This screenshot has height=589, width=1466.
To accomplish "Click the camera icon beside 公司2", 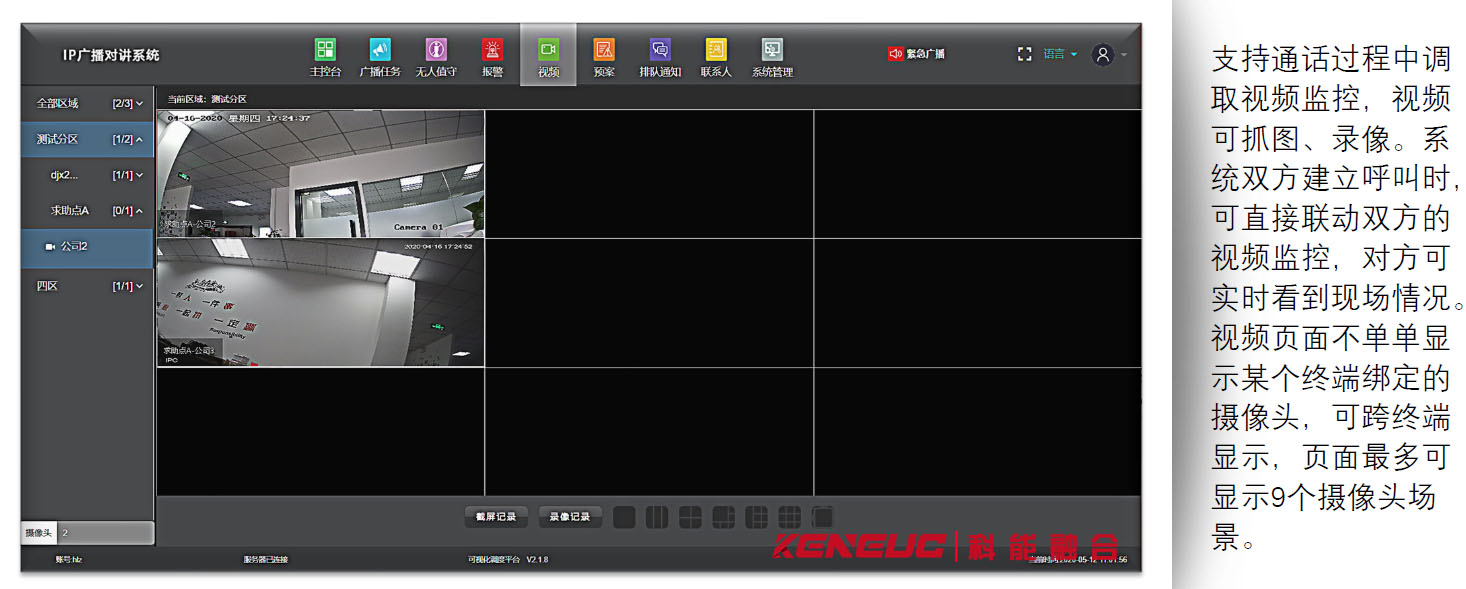I will click(50, 246).
